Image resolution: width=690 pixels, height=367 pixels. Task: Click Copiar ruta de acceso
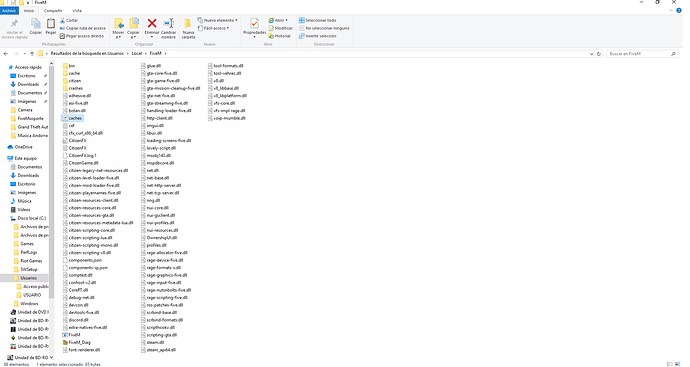pyautogui.click(x=83, y=28)
